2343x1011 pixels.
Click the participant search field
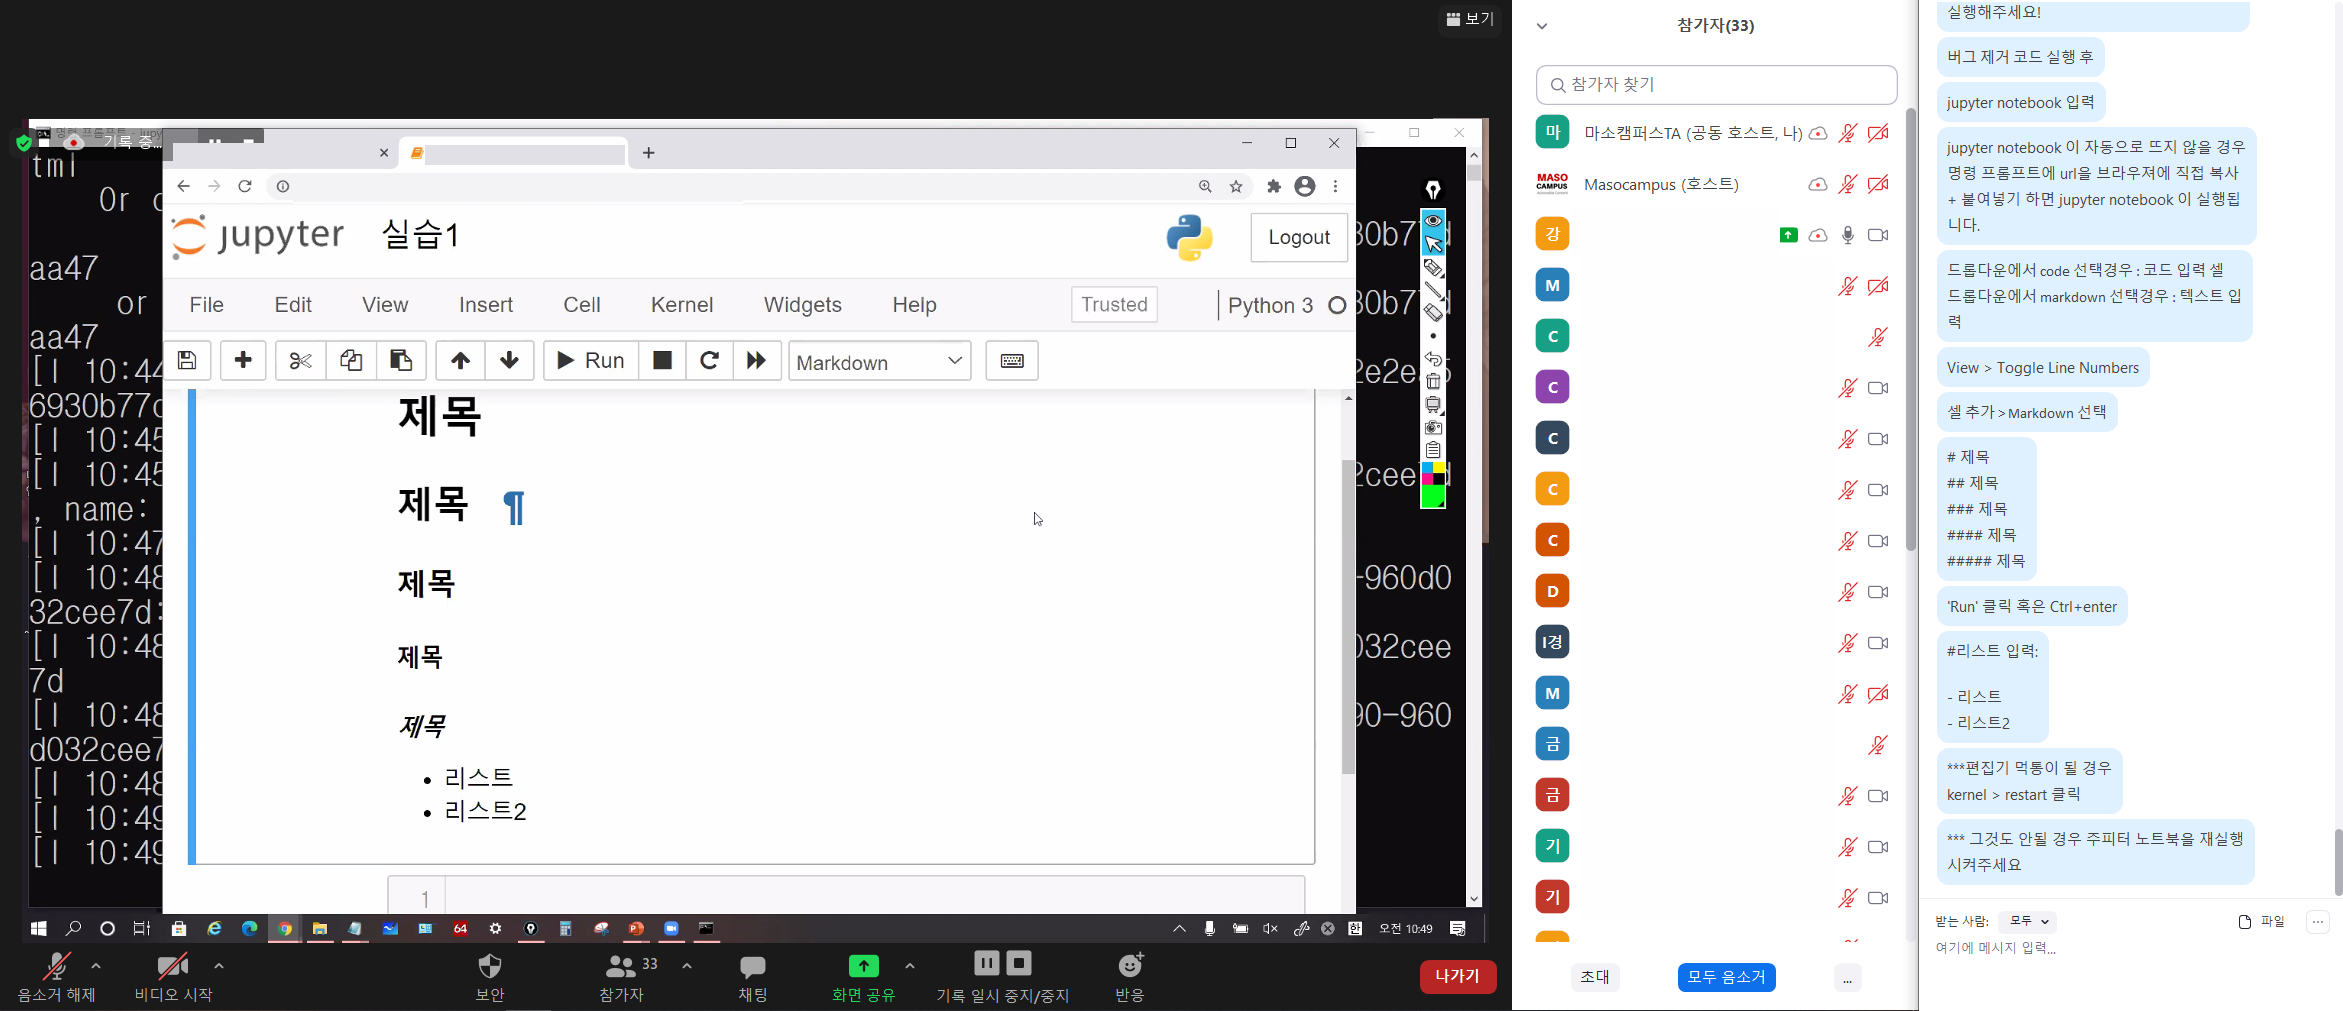tap(1716, 85)
